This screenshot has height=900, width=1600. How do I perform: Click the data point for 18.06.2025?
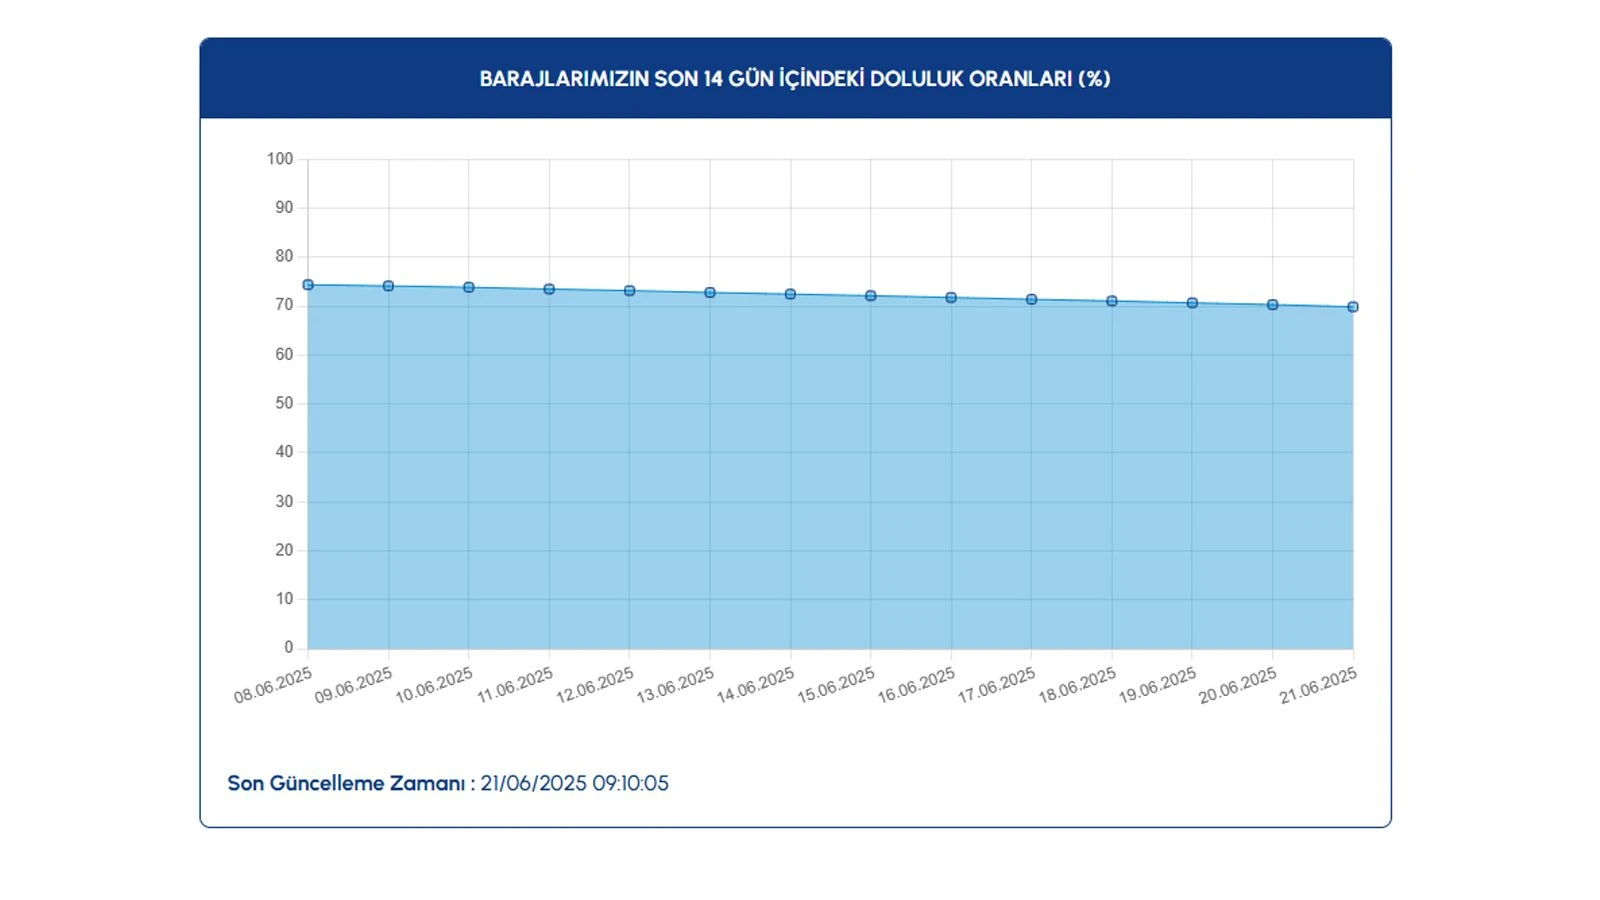pos(1112,301)
